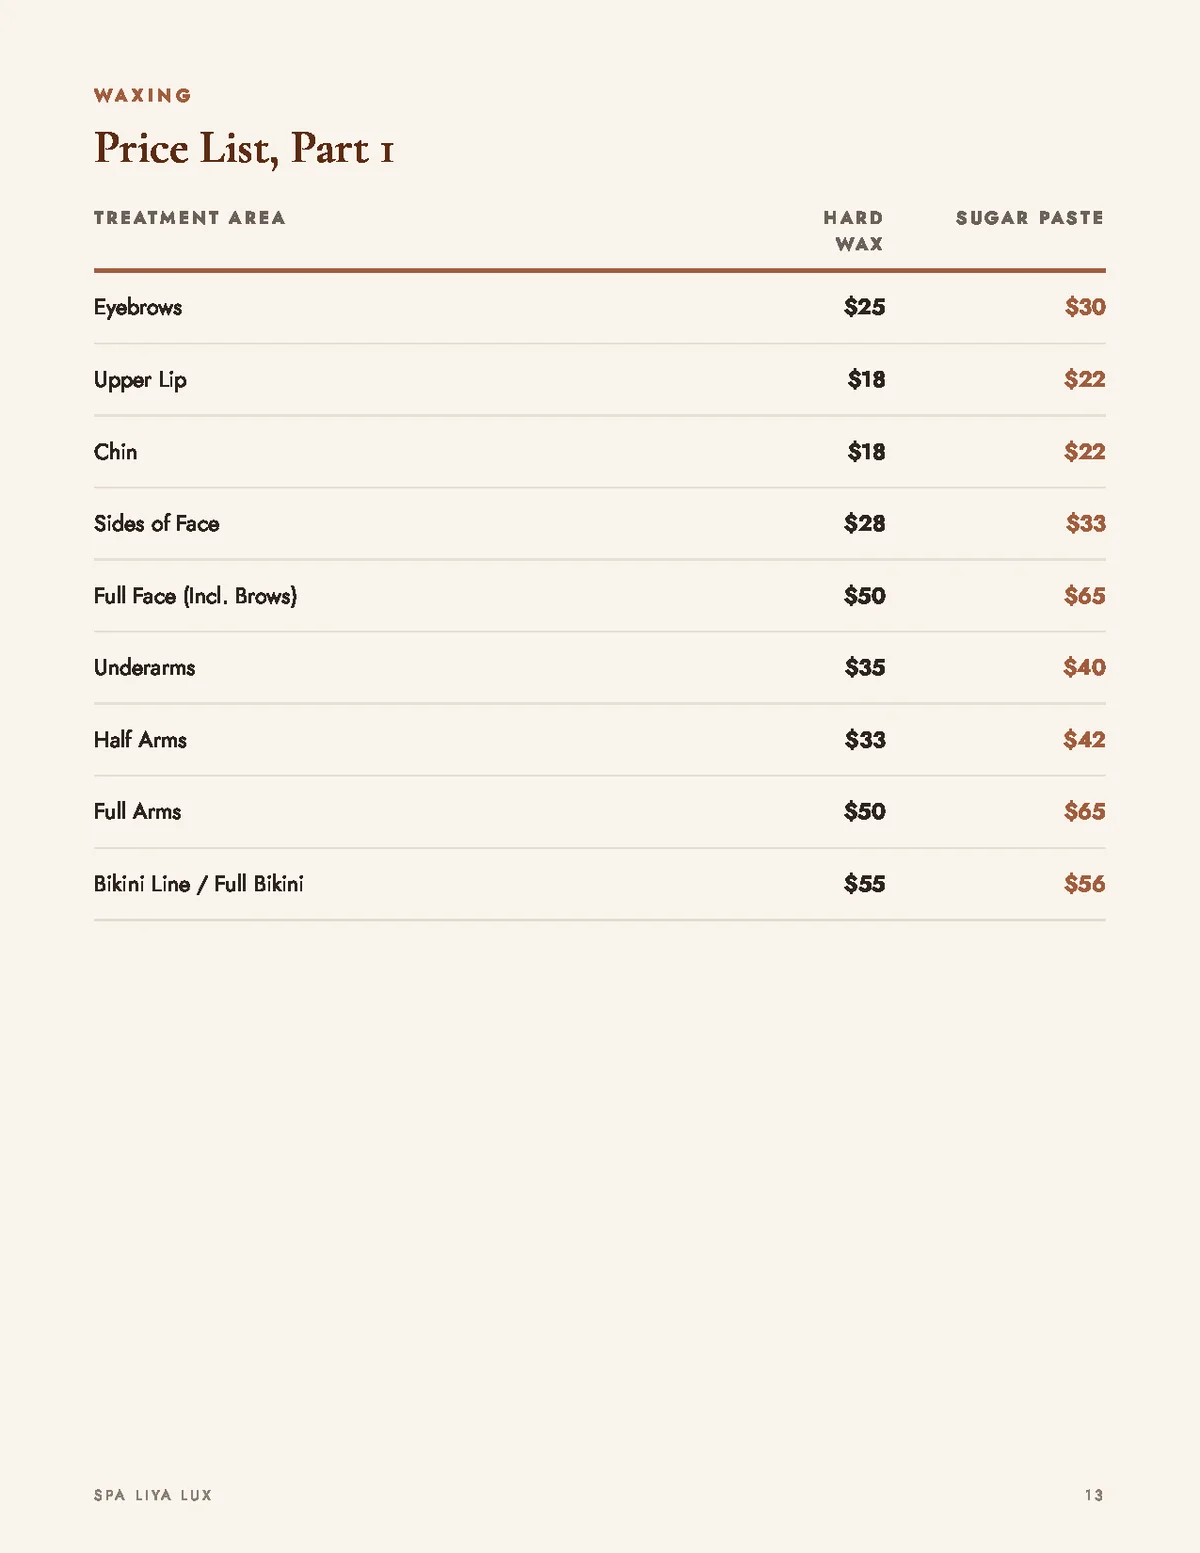Image resolution: width=1200 pixels, height=1553 pixels.
Task: Select Full Face (Incl. Brows) row
Action: tap(600, 596)
